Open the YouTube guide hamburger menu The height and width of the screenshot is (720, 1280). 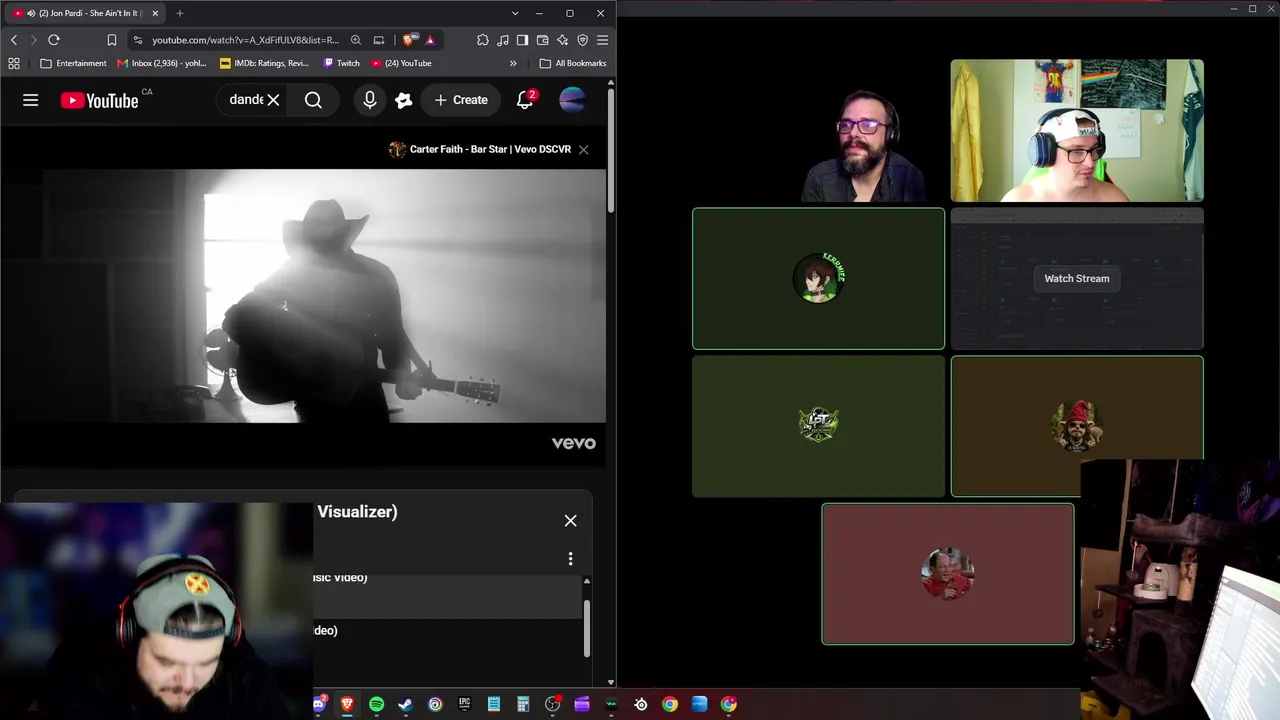point(31,100)
